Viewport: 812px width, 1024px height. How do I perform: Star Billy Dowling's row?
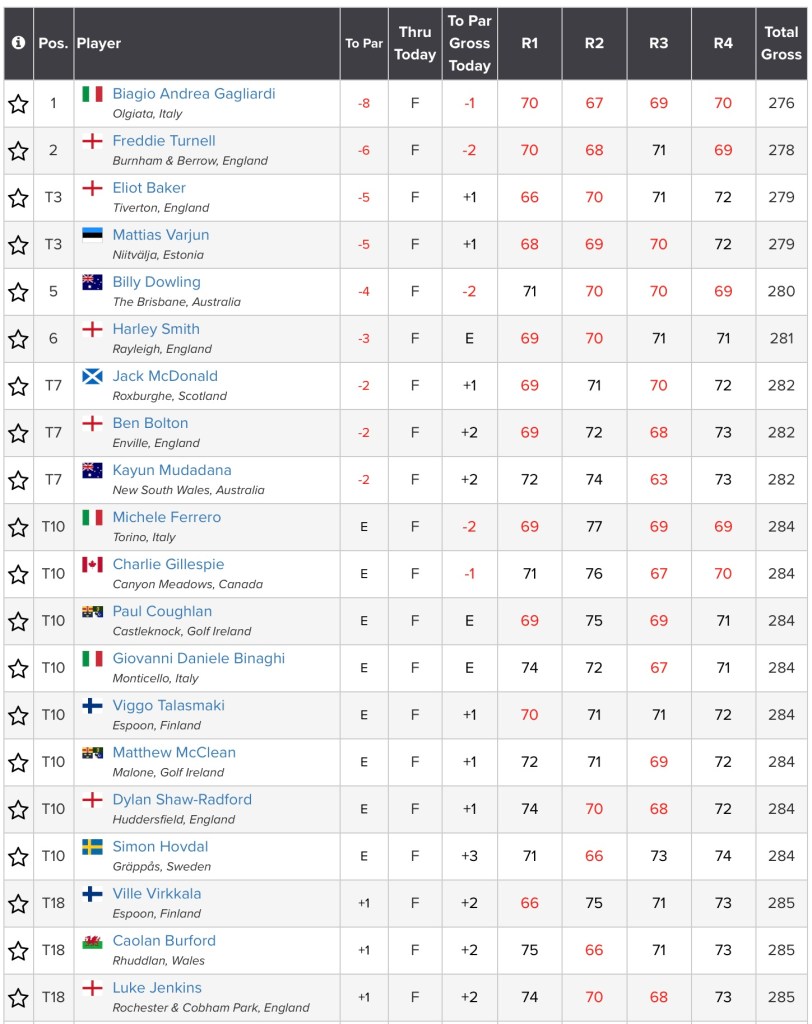pos(18,292)
